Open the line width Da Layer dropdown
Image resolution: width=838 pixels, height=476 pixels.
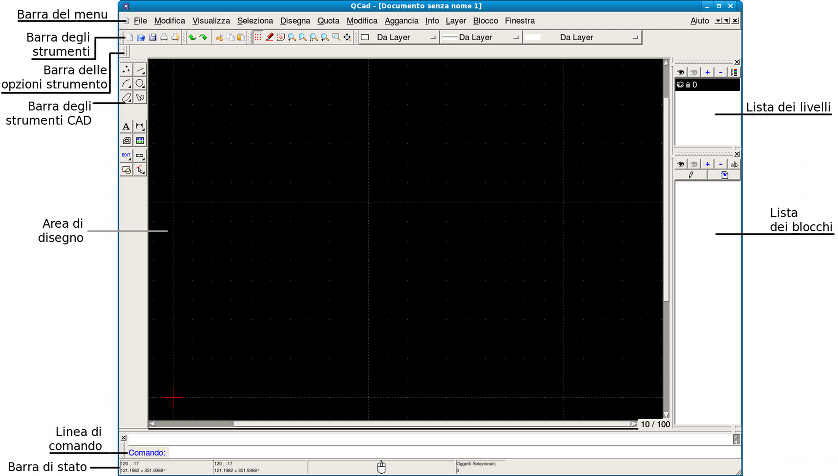482,37
